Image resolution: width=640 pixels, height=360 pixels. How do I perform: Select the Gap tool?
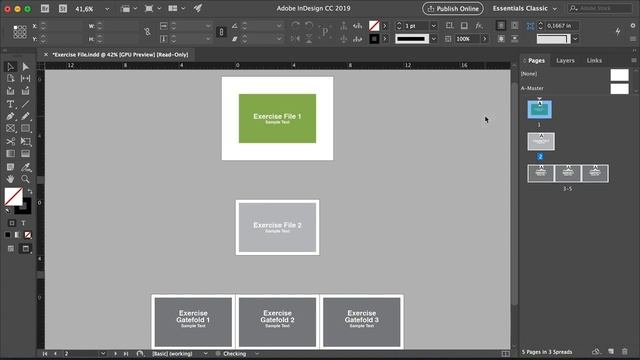click(25, 78)
